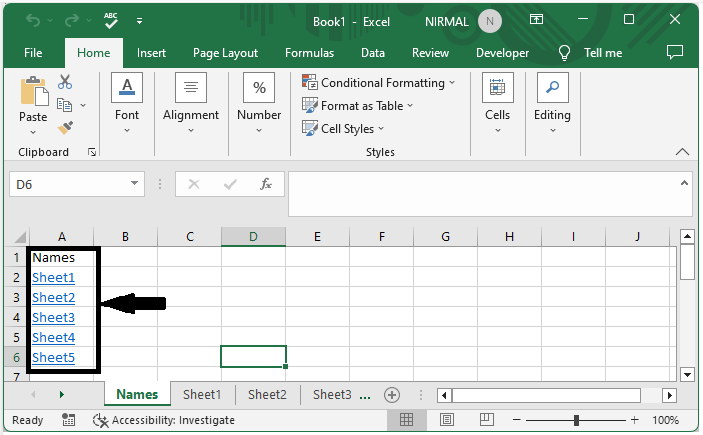The width and height of the screenshot is (703, 435).
Task: Follow the Sheet3 hyperlink in A4
Action: pyautogui.click(x=53, y=318)
